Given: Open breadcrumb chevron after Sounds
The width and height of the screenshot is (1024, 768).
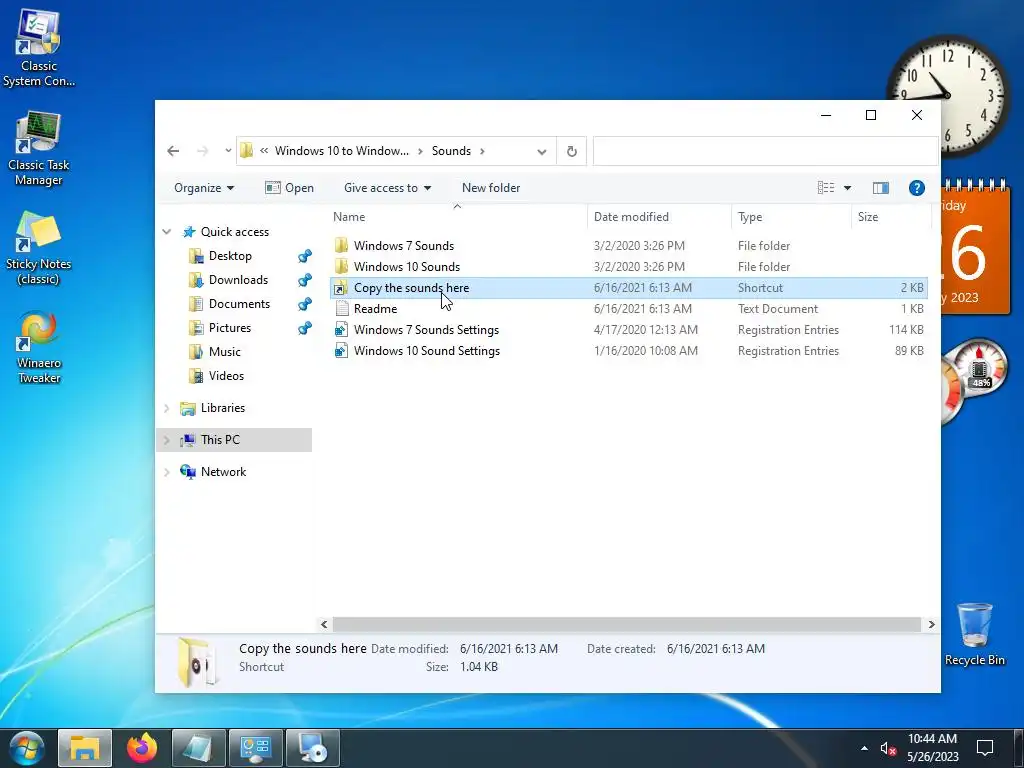Looking at the screenshot, I should 483,151.
